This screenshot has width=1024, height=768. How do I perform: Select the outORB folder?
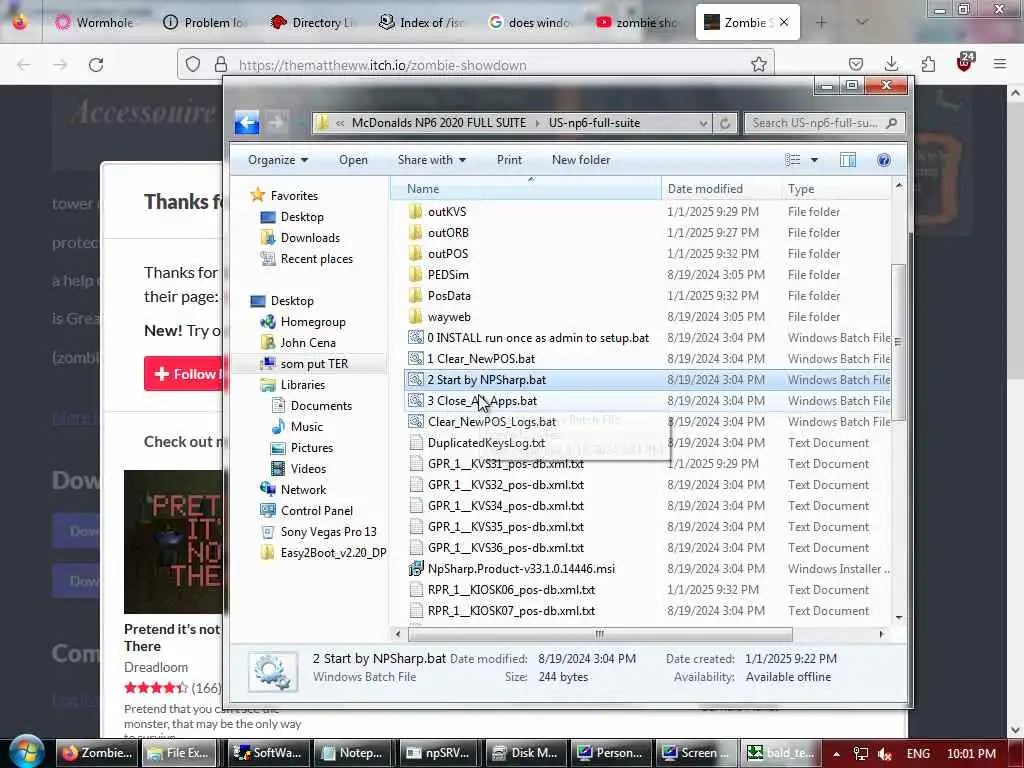pyautogui.click(x=448, y=232)
